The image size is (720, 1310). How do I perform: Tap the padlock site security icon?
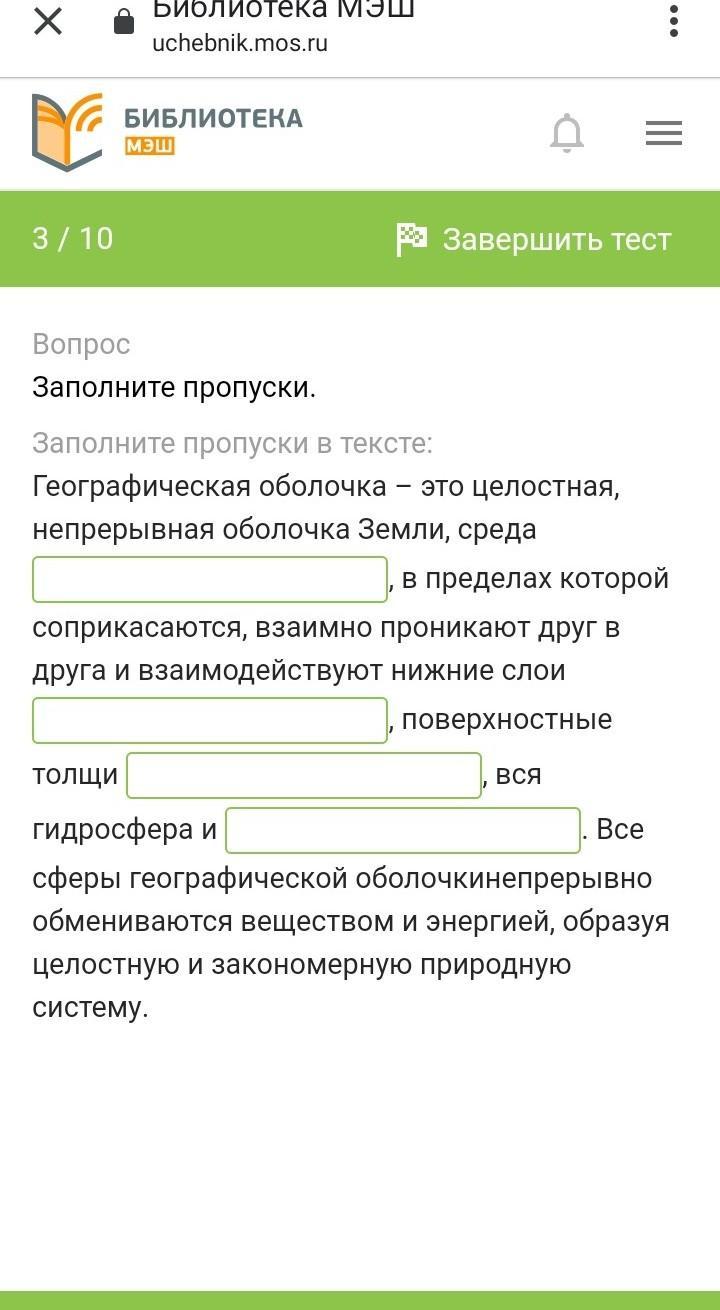[124, 21]
